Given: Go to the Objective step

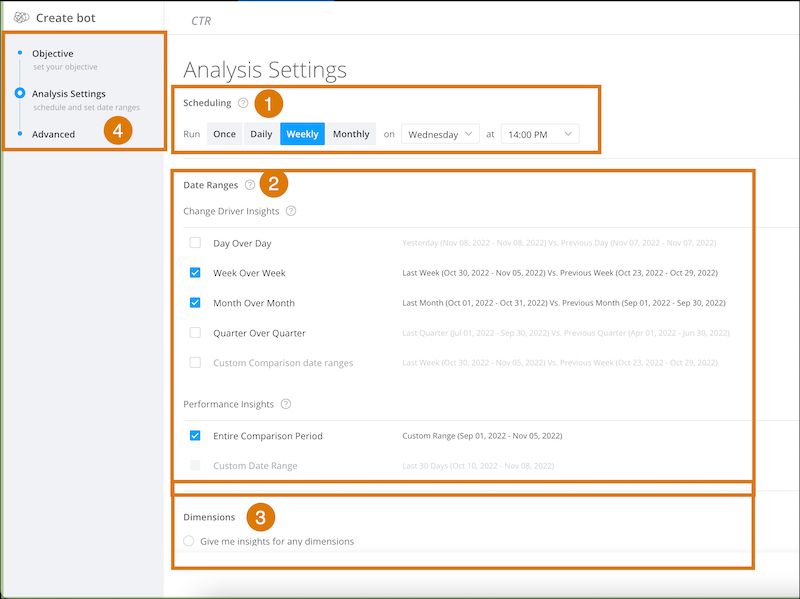Looking at the screenshot, I should coord(53,54).
